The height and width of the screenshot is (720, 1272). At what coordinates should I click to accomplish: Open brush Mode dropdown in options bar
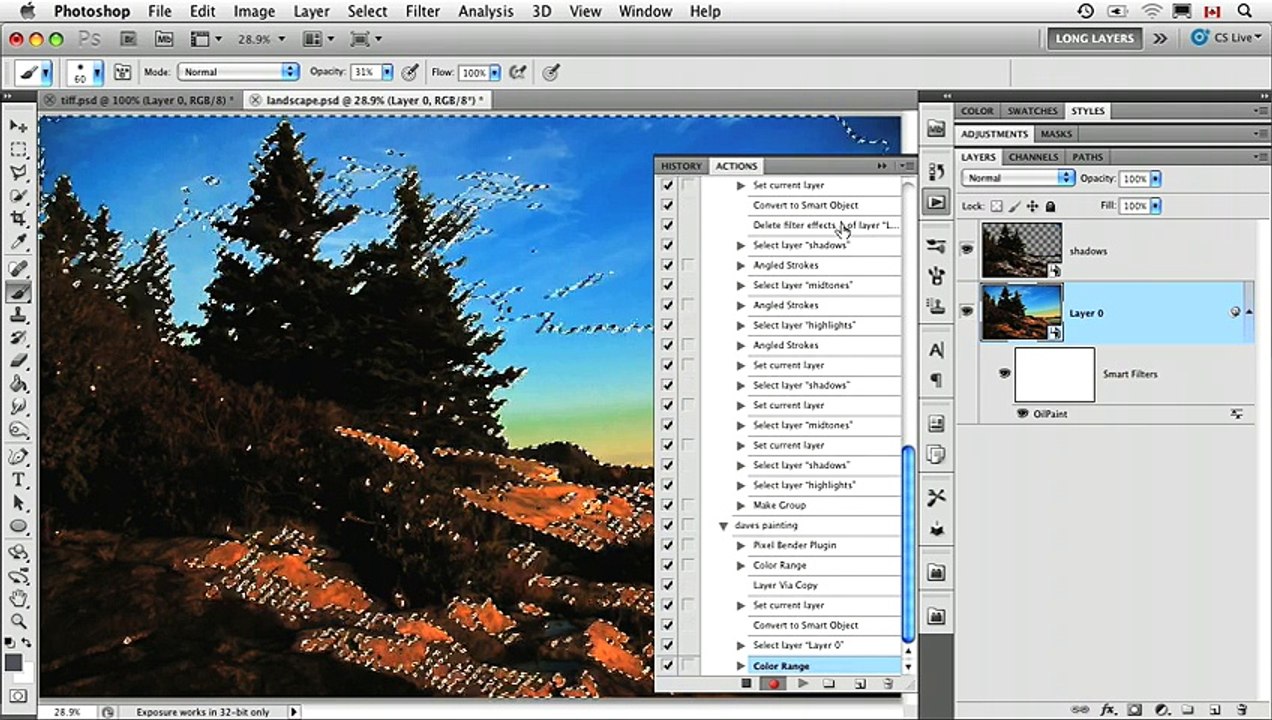click(x=238, y=72)
